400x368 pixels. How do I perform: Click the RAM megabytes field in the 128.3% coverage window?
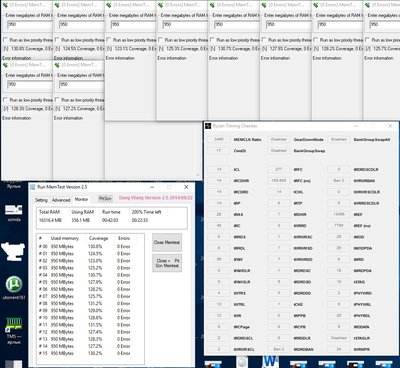click(29, 85)
